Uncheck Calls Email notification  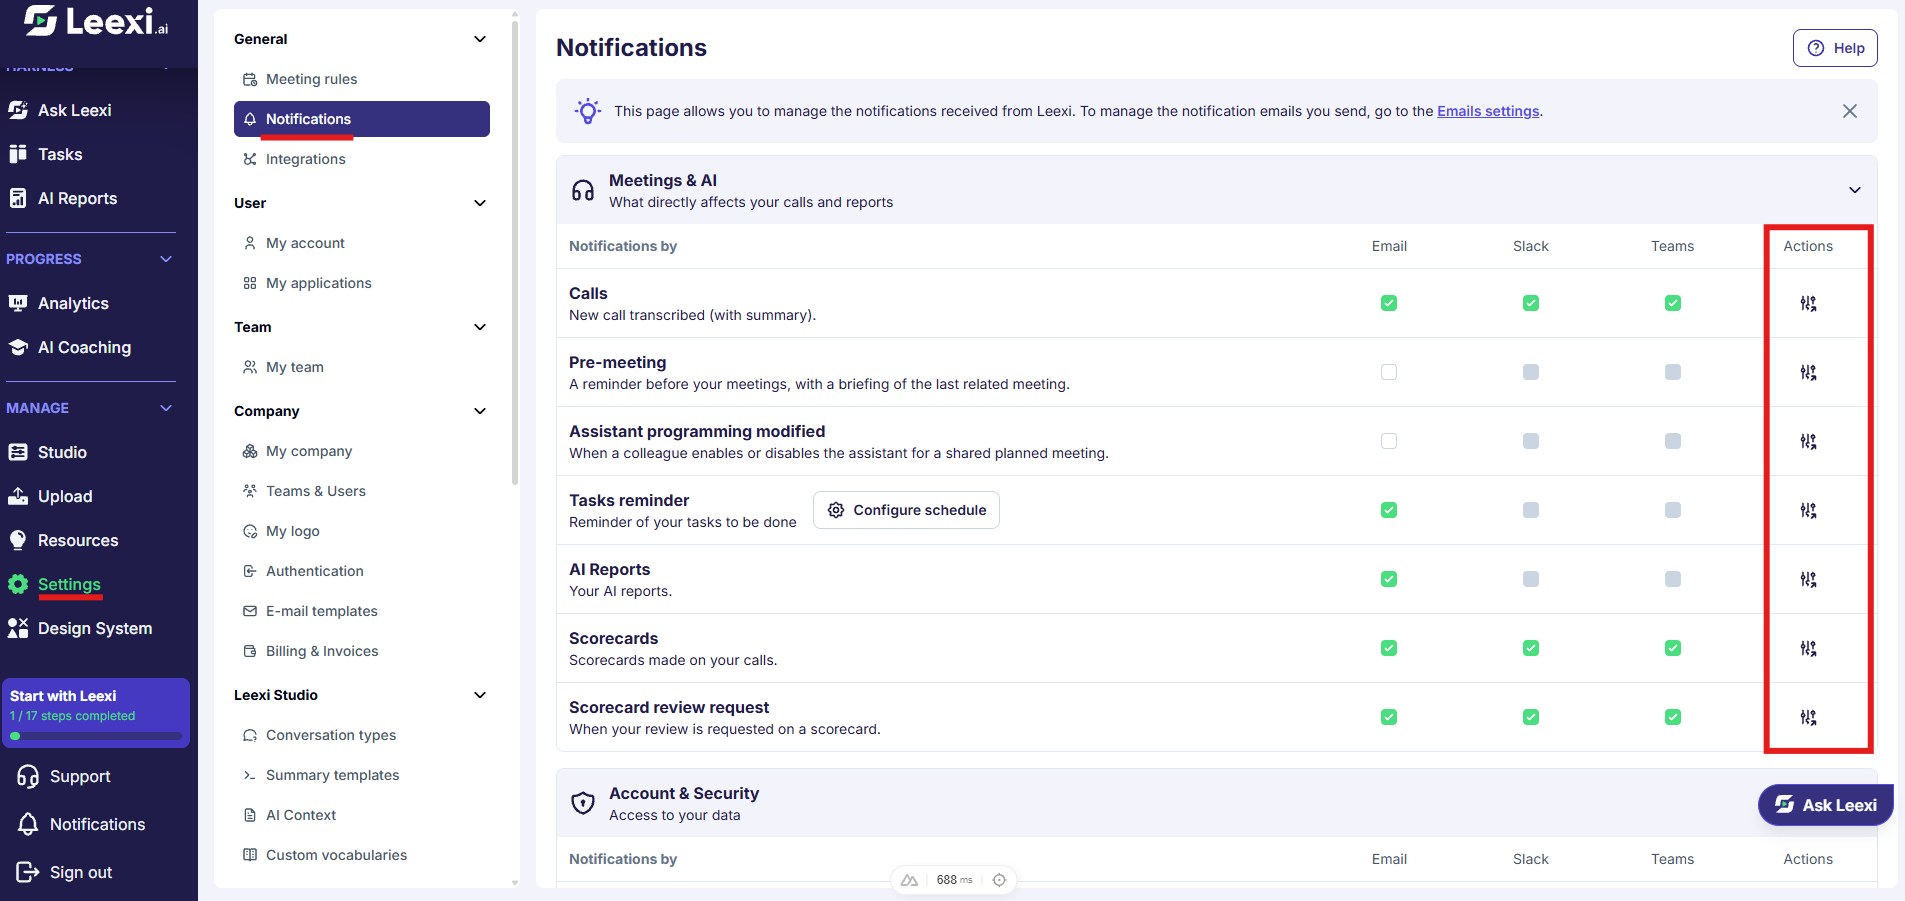click(1389, 303)
